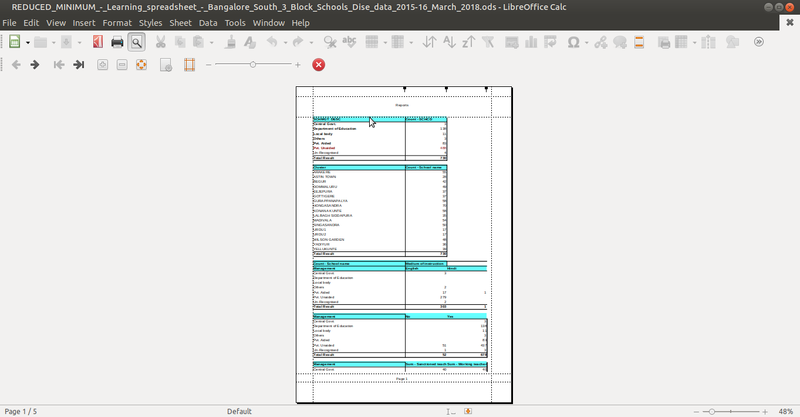The image size is (800, 417).
Task: Expand the Freeze Rows and Columns dropdown
Action: 694,43
